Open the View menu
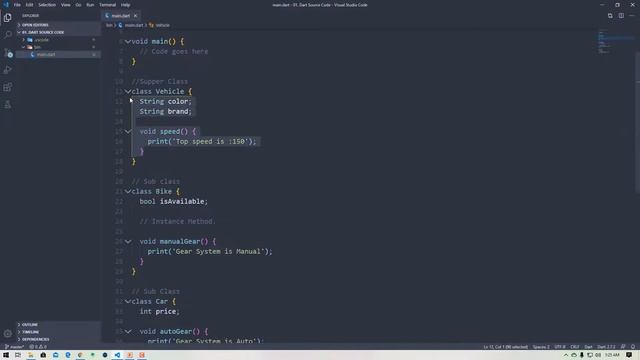640x360 pixels. (66, 5)
